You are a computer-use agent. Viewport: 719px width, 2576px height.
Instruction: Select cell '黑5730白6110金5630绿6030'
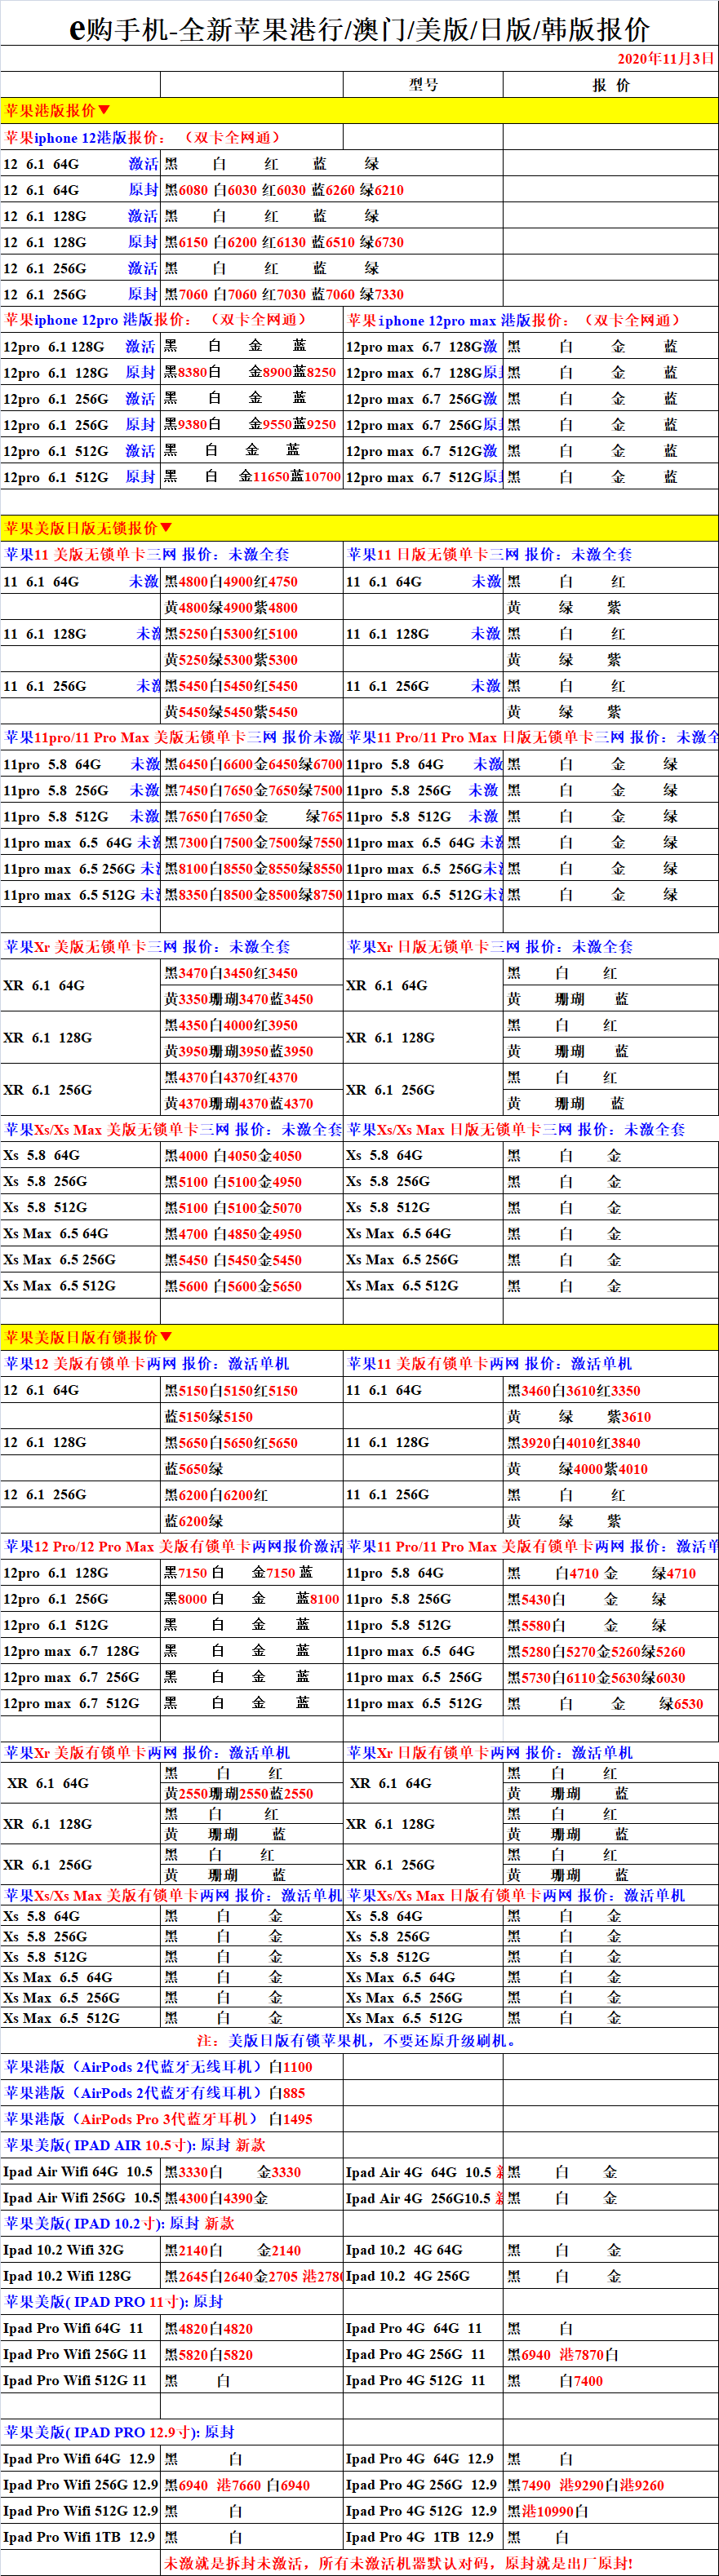click(610, 1677)
